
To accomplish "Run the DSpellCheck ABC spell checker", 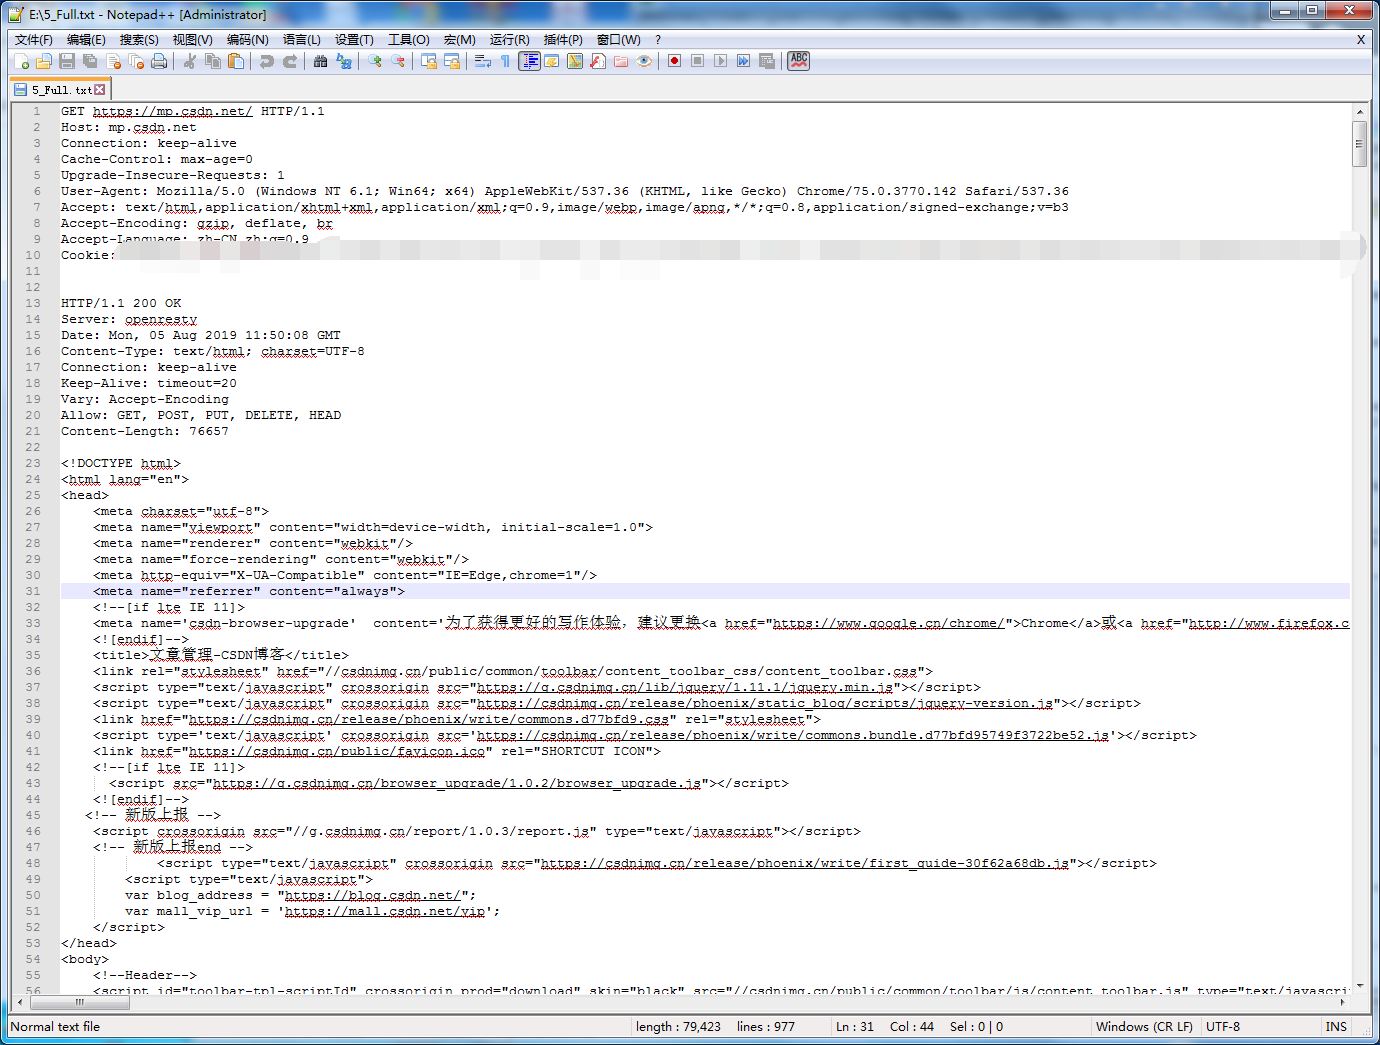I will (x=797, y=61).
